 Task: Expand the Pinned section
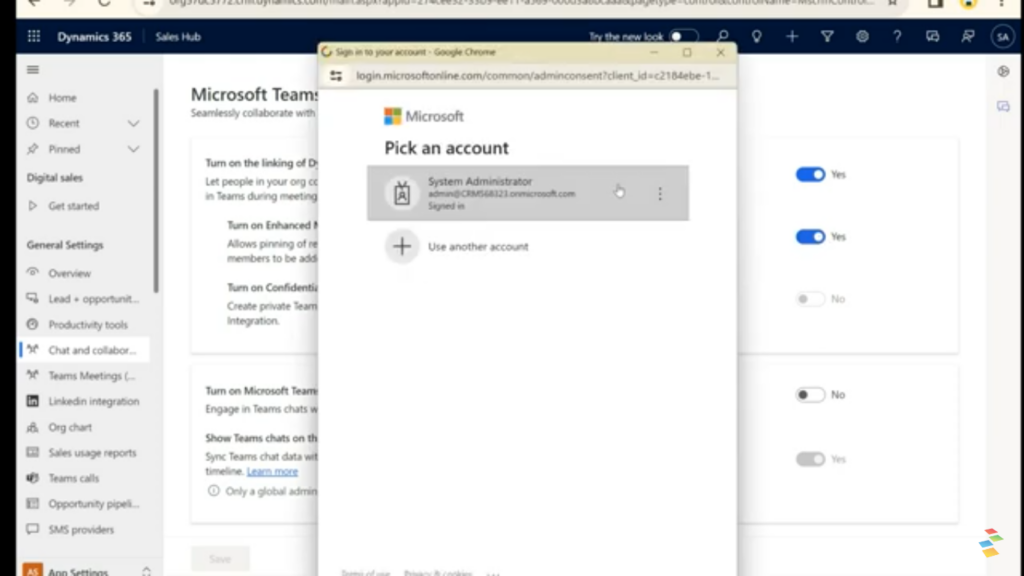133,151
